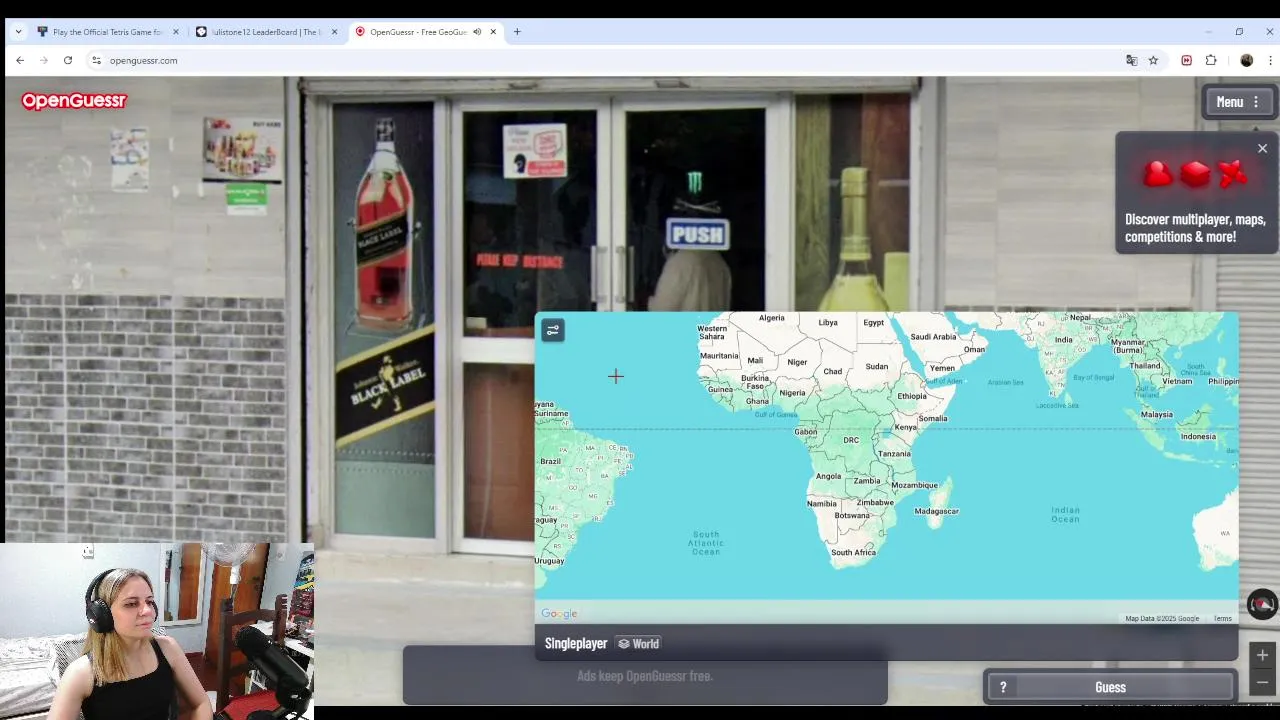1280x720 pixels.
Task: Click the Thailand label on the map
Action: tap(1145, 366)
